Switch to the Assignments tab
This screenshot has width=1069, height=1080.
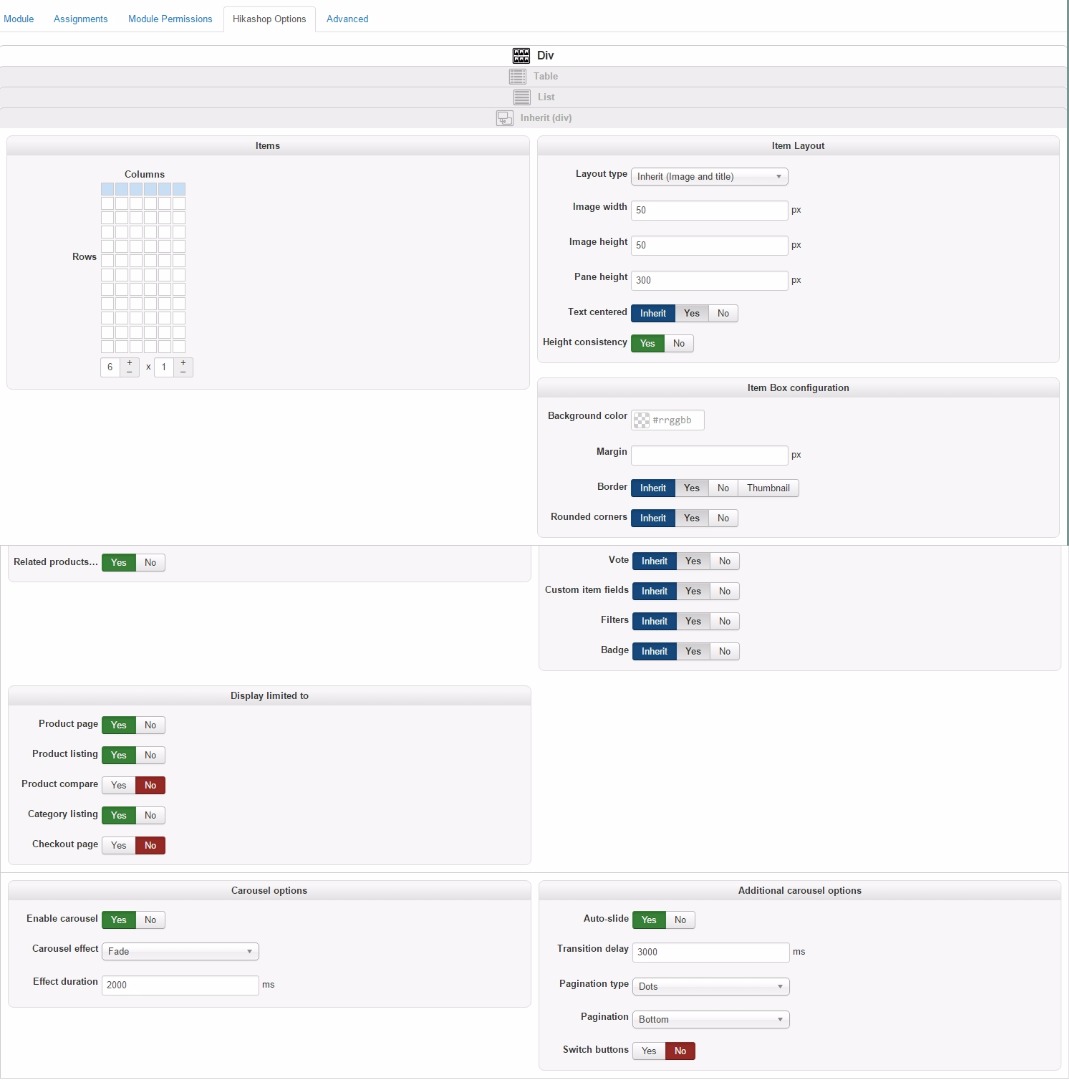81,19
